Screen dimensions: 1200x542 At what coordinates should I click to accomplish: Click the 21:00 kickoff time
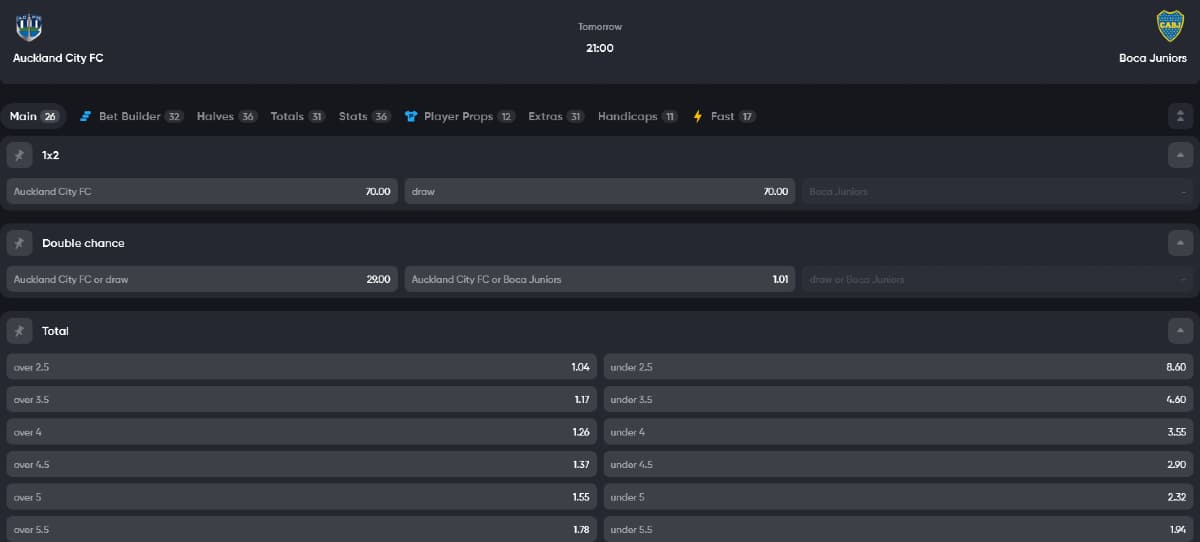pyautogui.click(x=600, y=48)
